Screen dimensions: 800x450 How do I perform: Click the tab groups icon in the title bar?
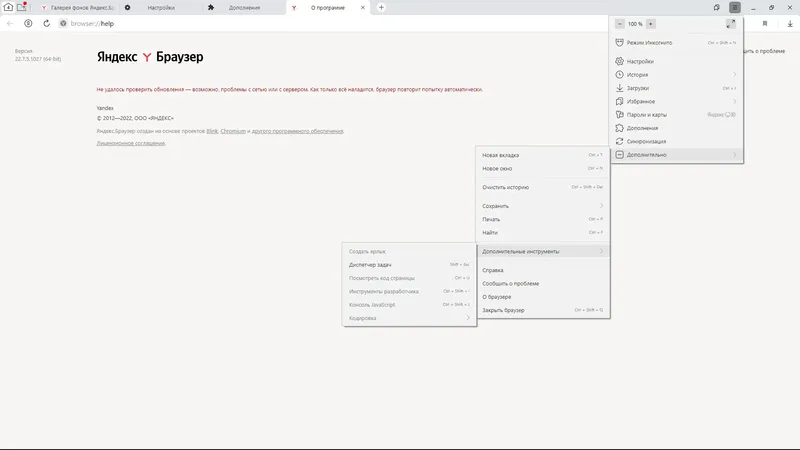[x=716, y=8]
